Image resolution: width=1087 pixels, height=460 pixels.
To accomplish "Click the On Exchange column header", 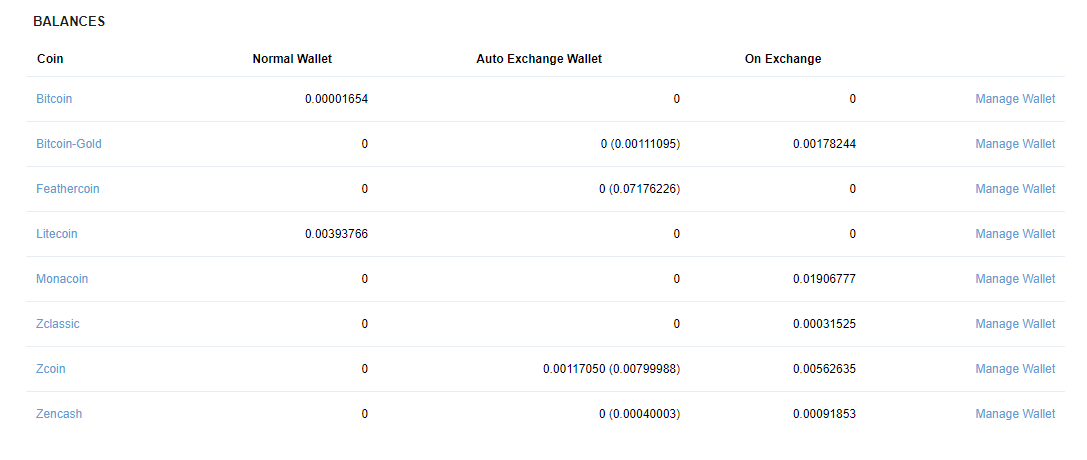I will [x=783, y=59].
